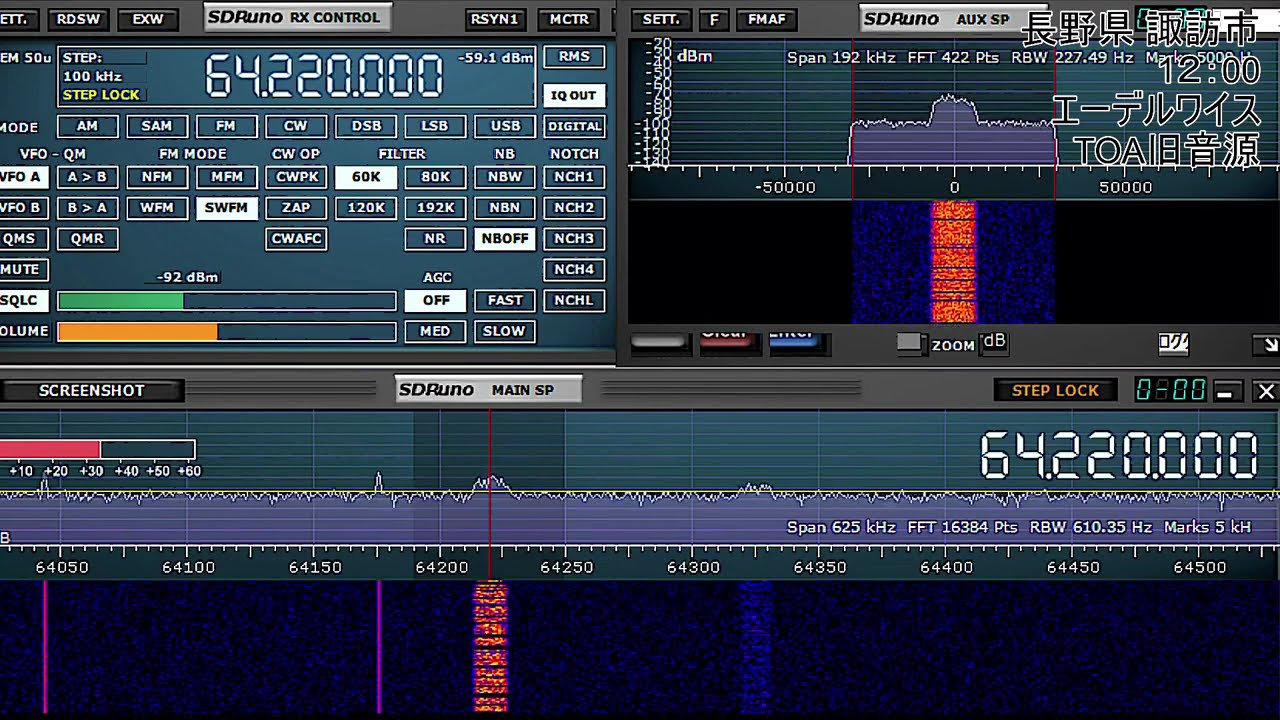1280x720 pixels.
Task: Choose the NFM FM mode
Action: click(x=157, y=177)
